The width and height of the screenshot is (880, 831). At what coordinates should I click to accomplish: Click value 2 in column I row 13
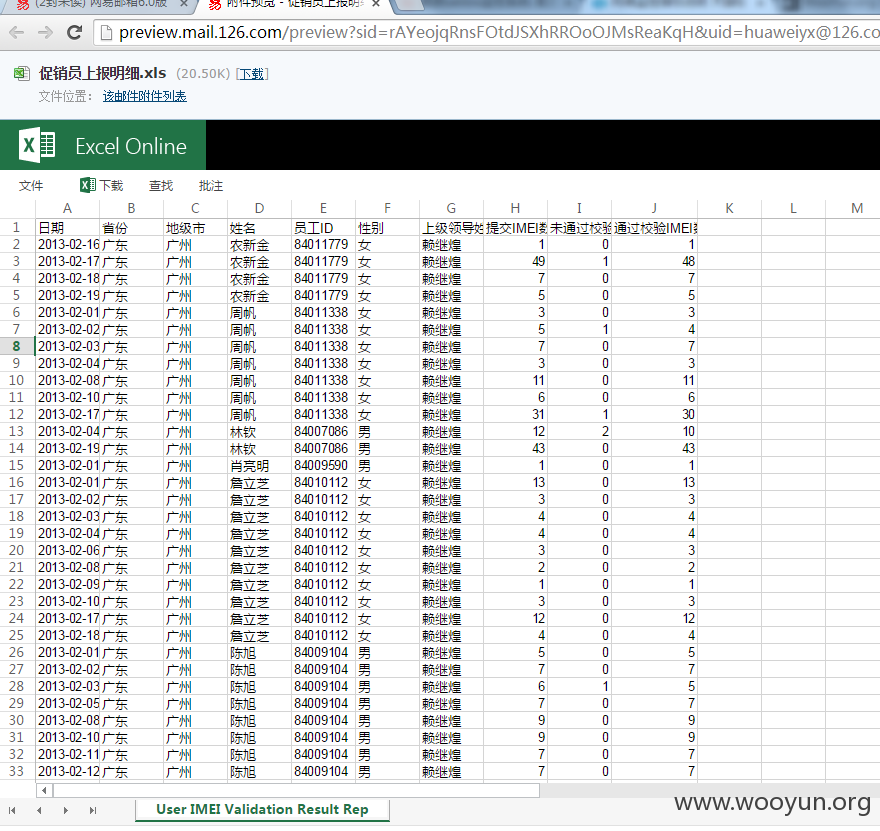point(579,431)
